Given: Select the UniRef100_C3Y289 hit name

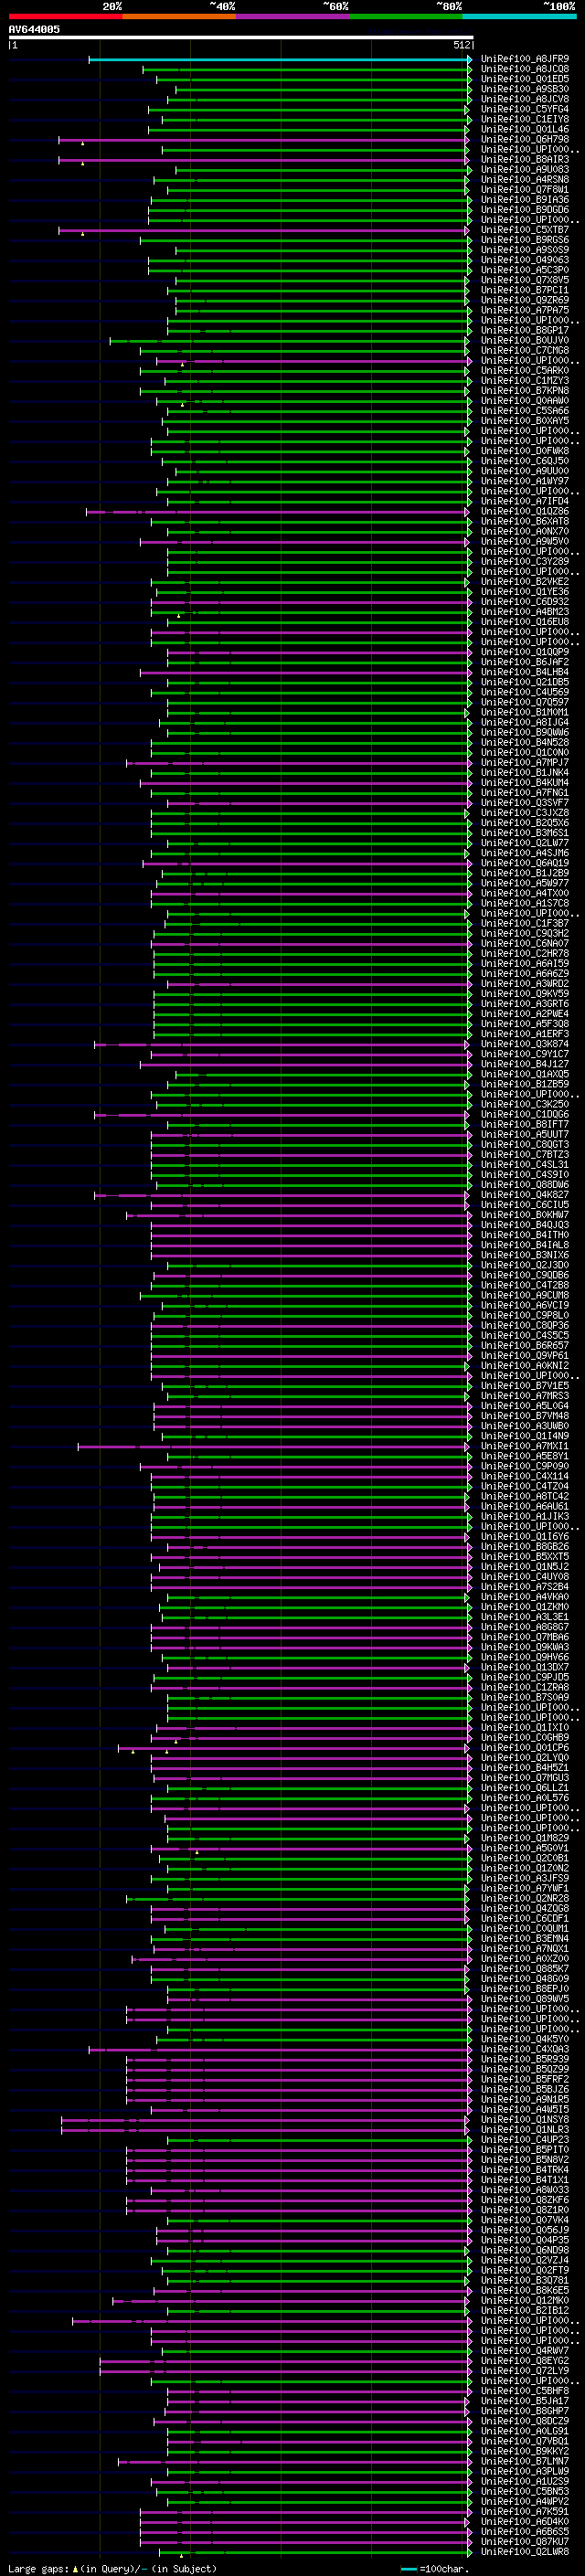Looking at the screenshot, I should tap(525, 562).
